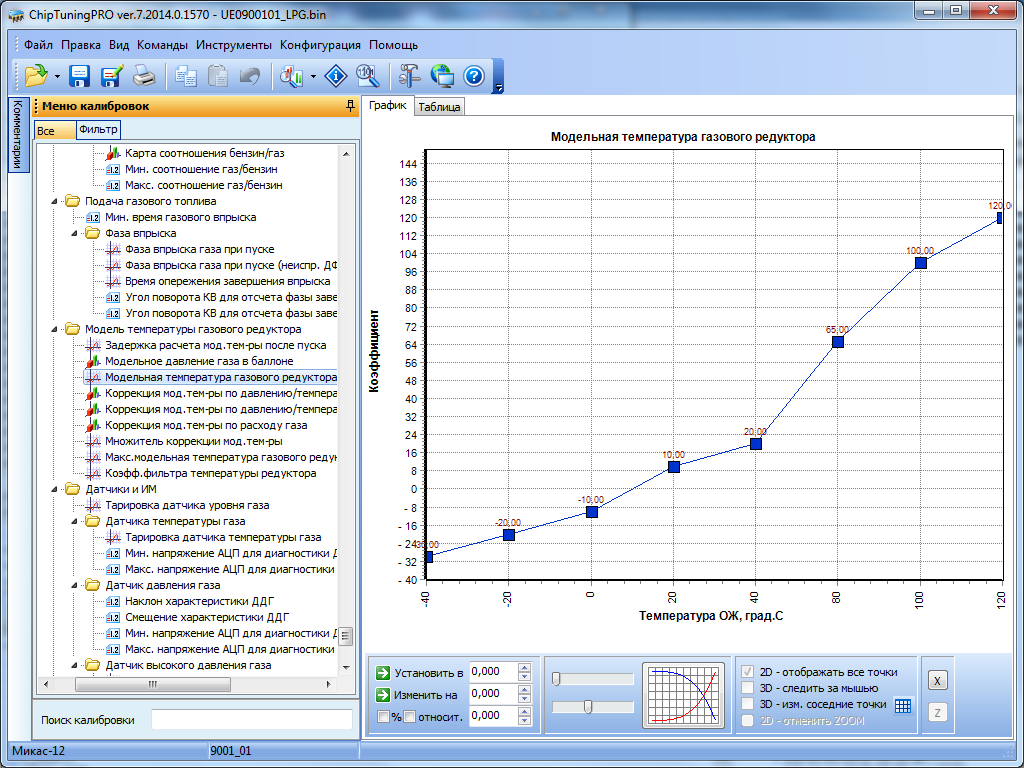1024x768 pixels.
Task: Click the binary search magnifier icon
Action: [367, 75]
